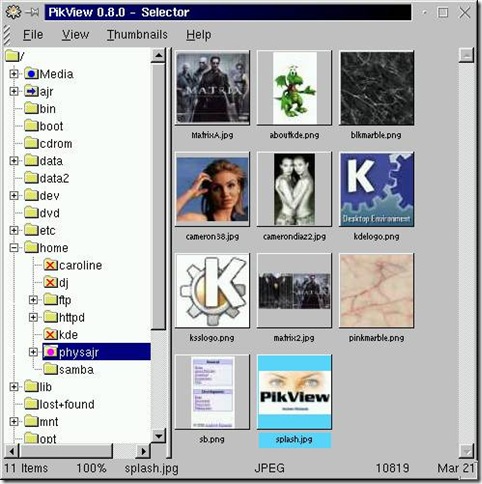Select the blkmarble.png thumbnail
Screen dimensions: 482x484
coord(376,88)
